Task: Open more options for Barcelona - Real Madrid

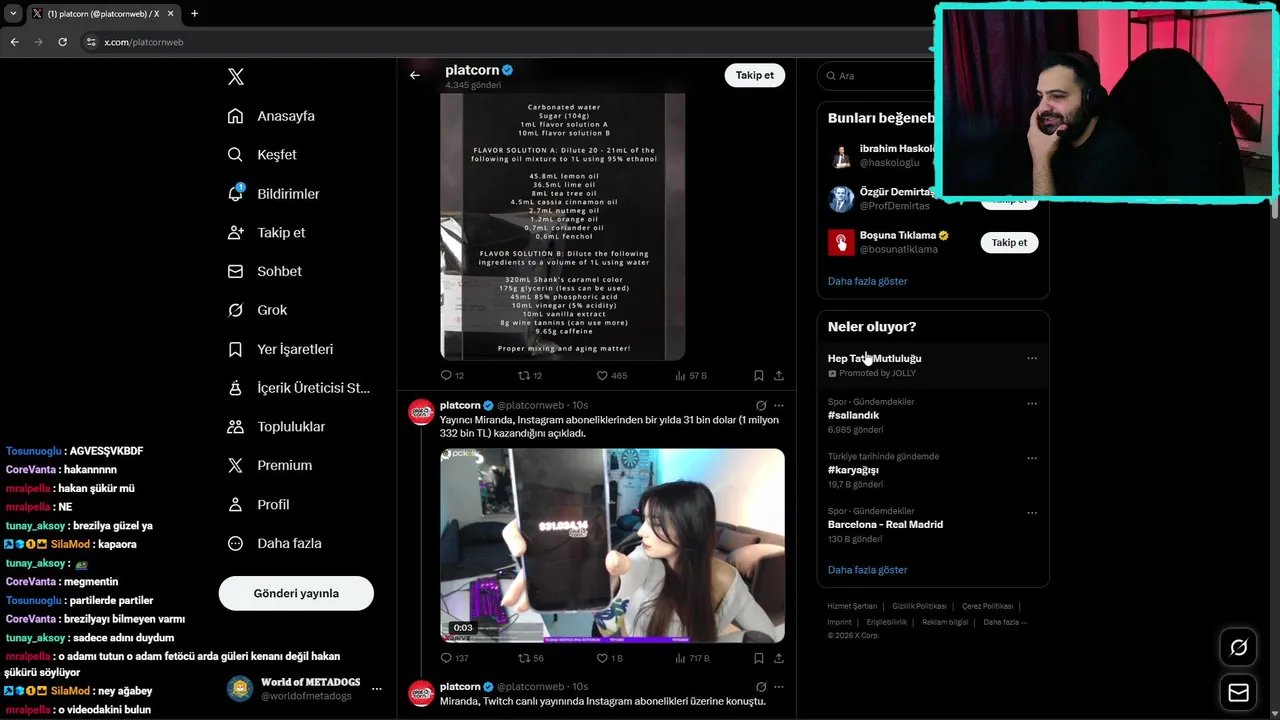Action: [x=1032, y=513]
